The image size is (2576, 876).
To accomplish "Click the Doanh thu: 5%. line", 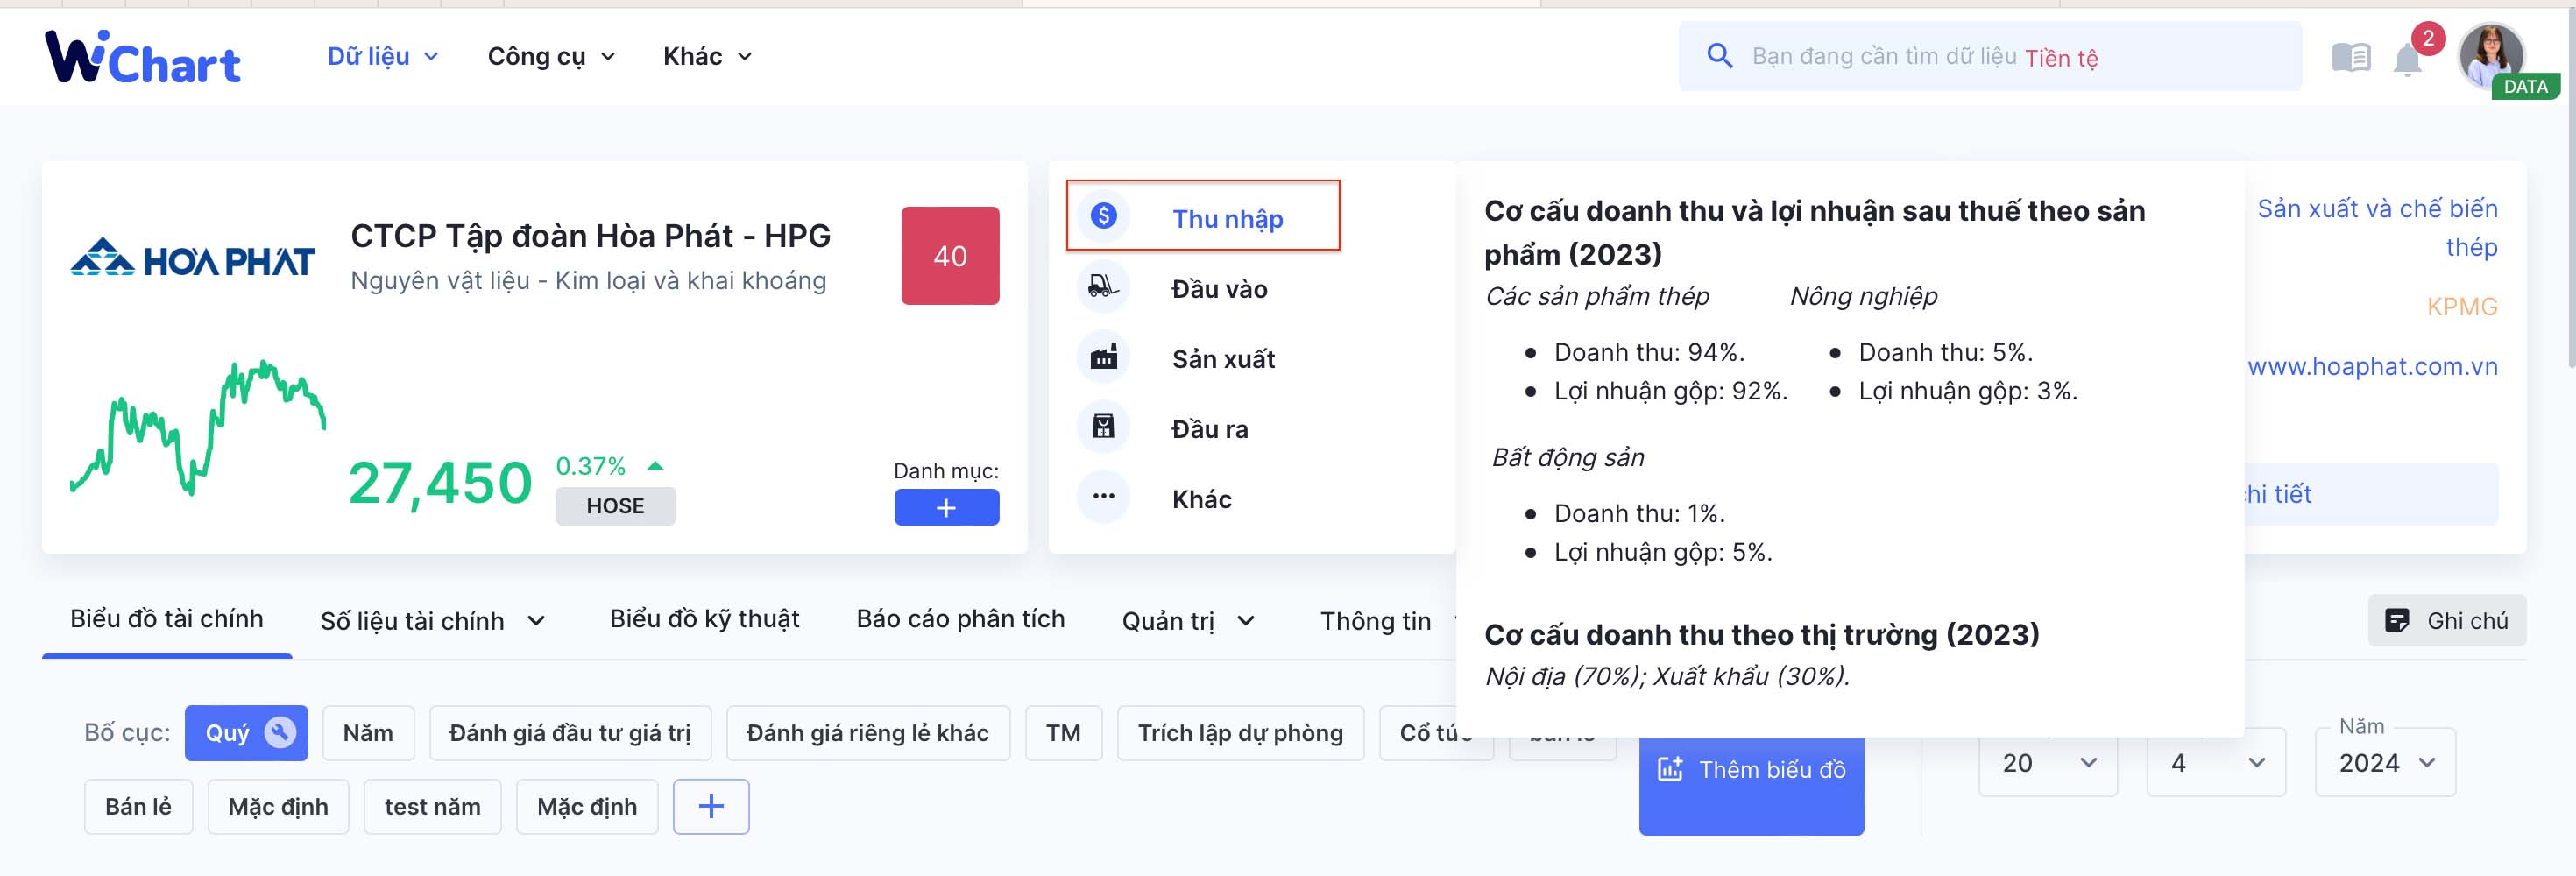I will pyautogui.click(x=1945, y=352).
